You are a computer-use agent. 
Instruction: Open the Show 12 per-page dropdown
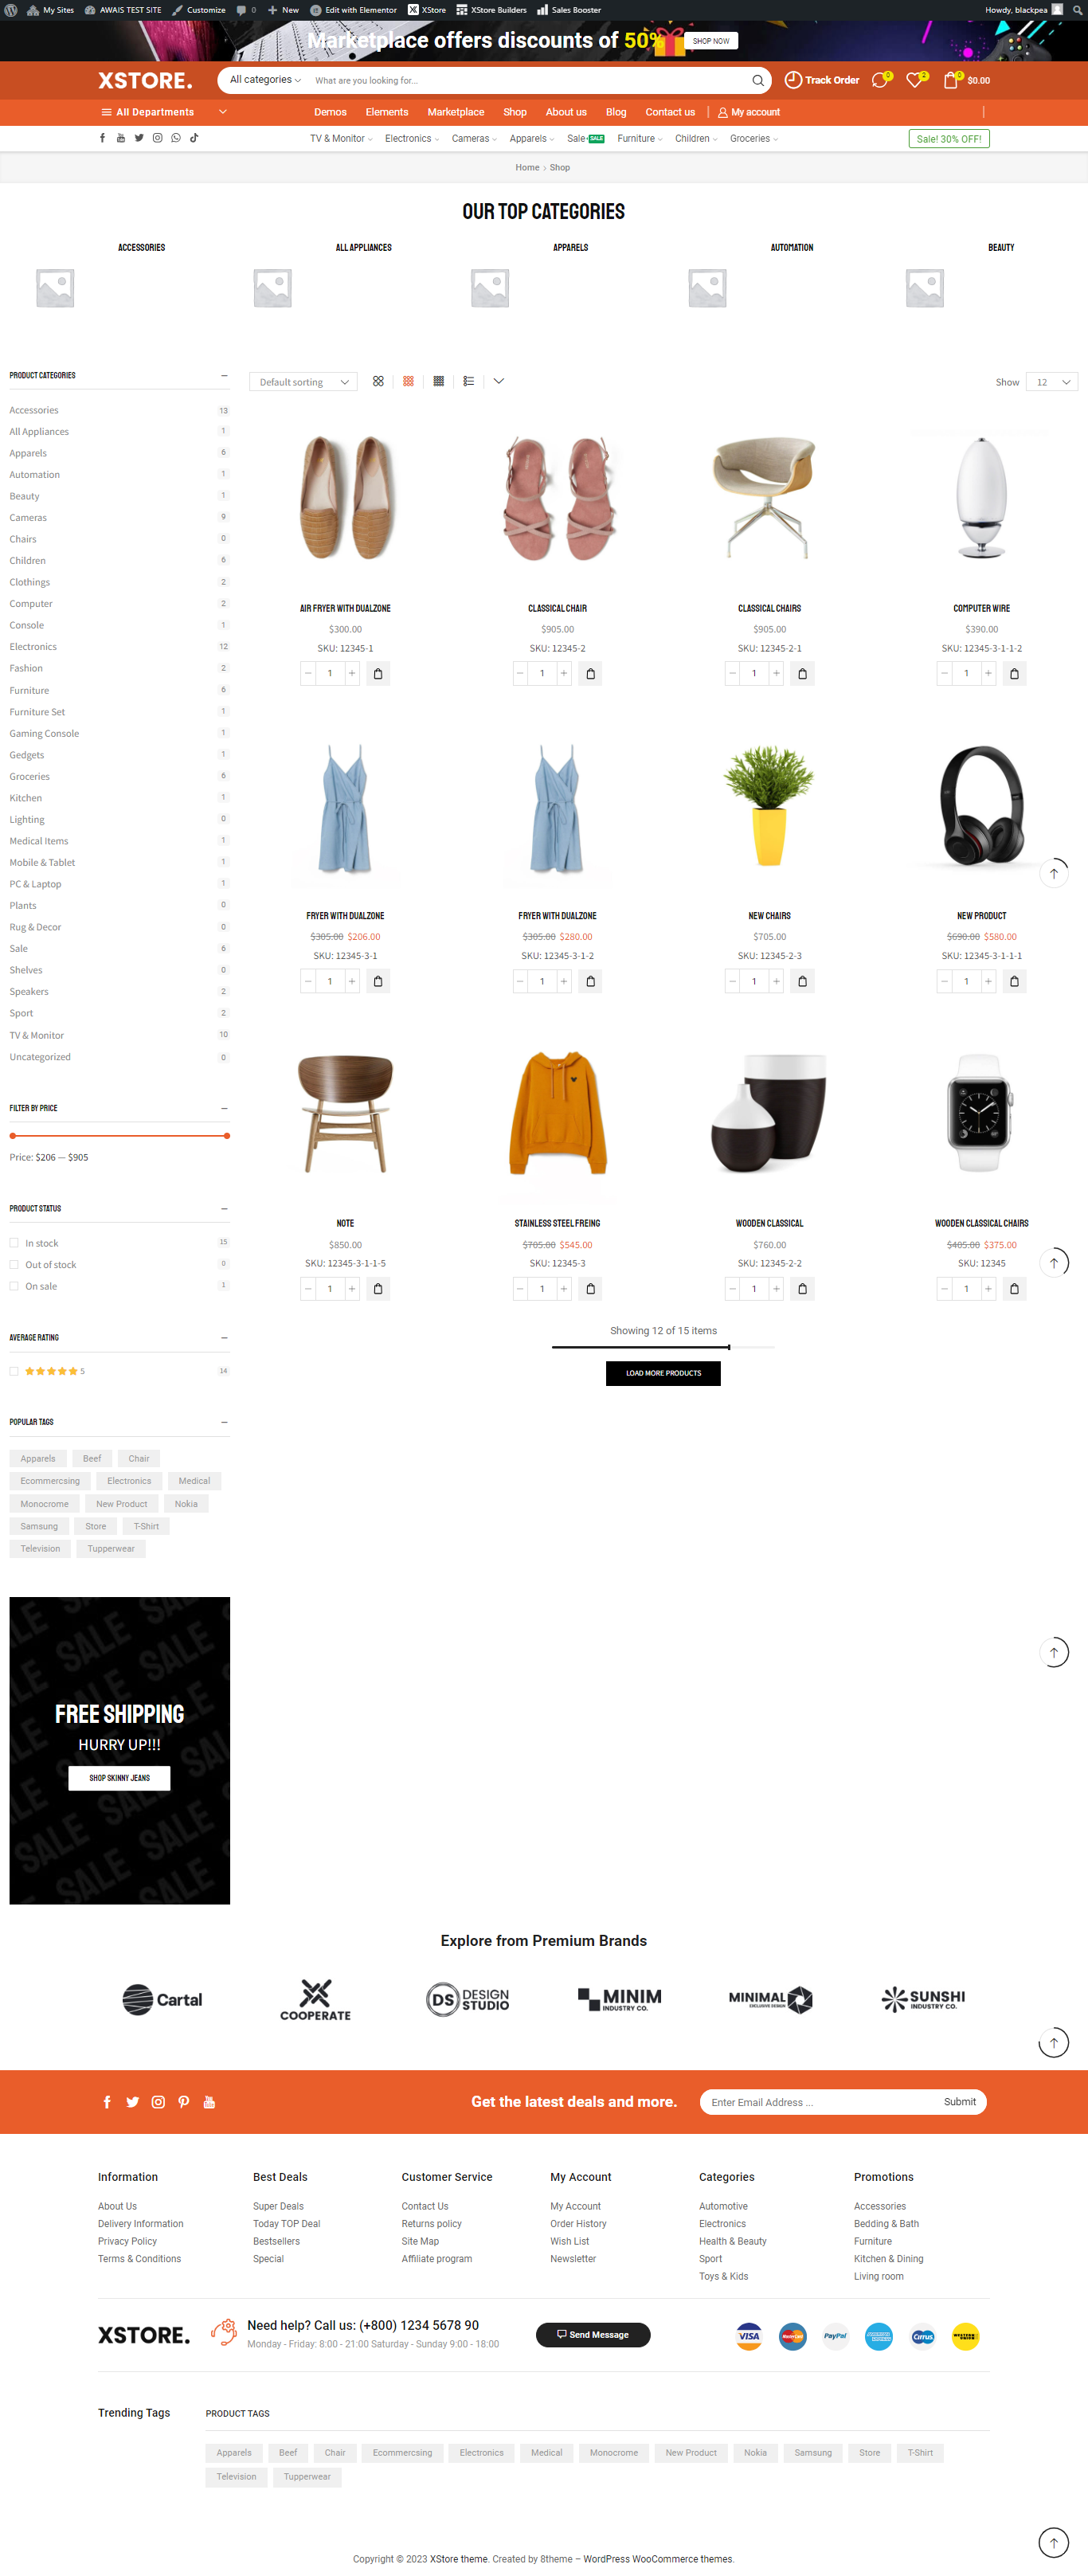[1052, 382]
